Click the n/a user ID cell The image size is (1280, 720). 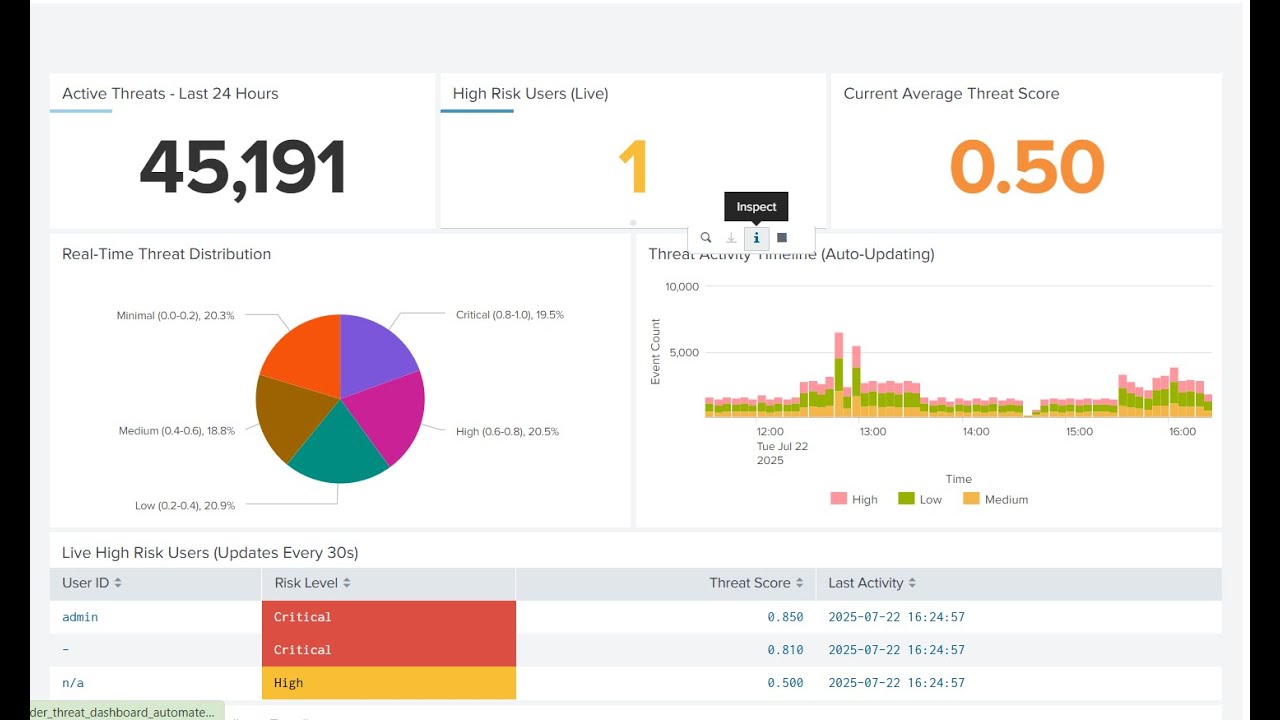click(72, 683)
